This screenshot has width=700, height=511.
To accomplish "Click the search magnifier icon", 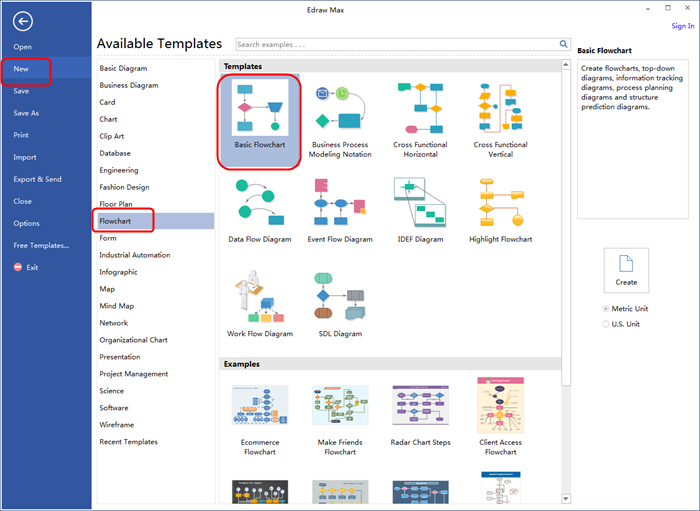I will (x=563, y=44).
